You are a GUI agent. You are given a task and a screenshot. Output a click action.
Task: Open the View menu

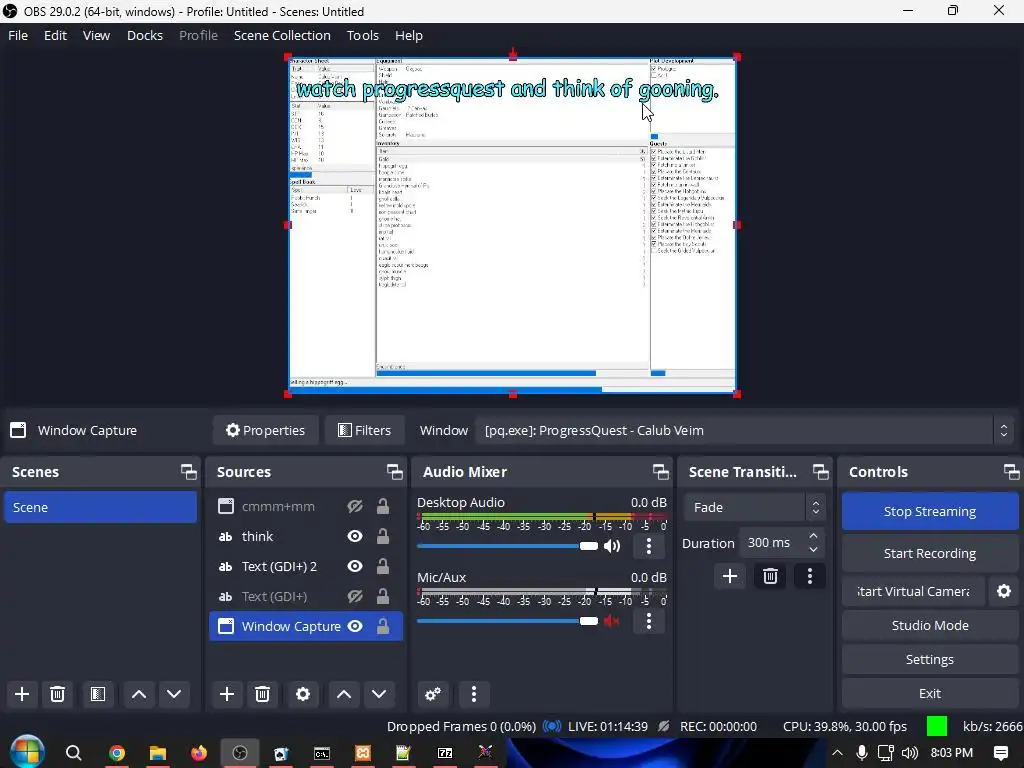[x=96, y=35]
